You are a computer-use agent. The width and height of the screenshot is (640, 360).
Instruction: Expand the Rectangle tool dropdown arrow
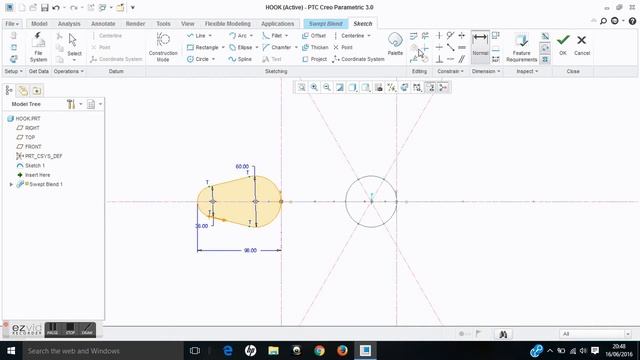pos(223,48)
